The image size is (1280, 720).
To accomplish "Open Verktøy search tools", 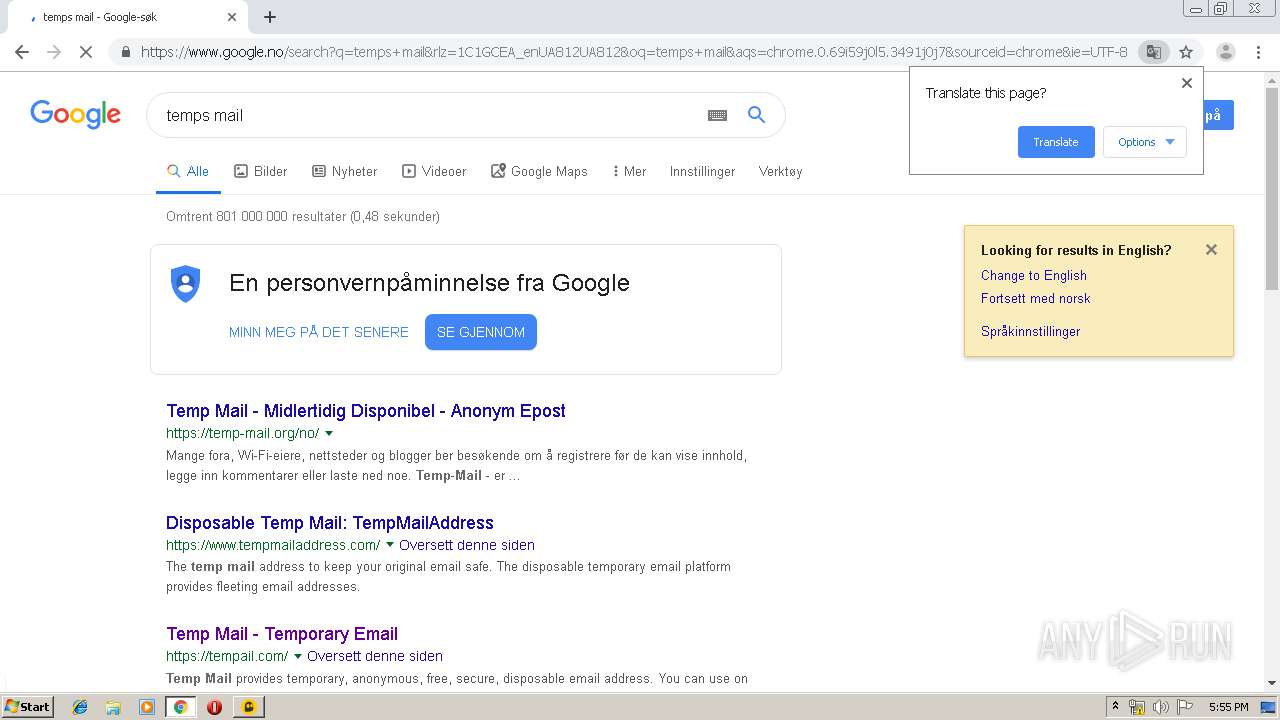I will (x=780, y=172).
